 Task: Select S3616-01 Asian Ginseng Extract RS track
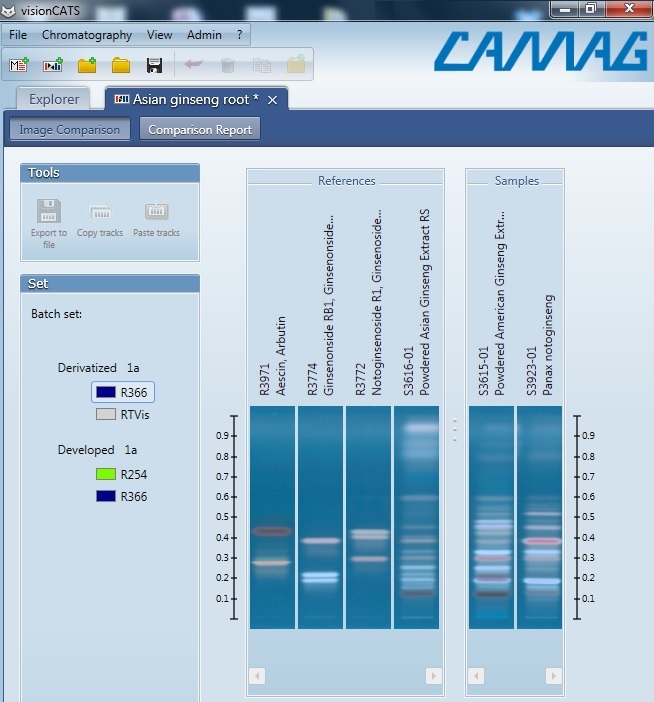pos(416,517)
